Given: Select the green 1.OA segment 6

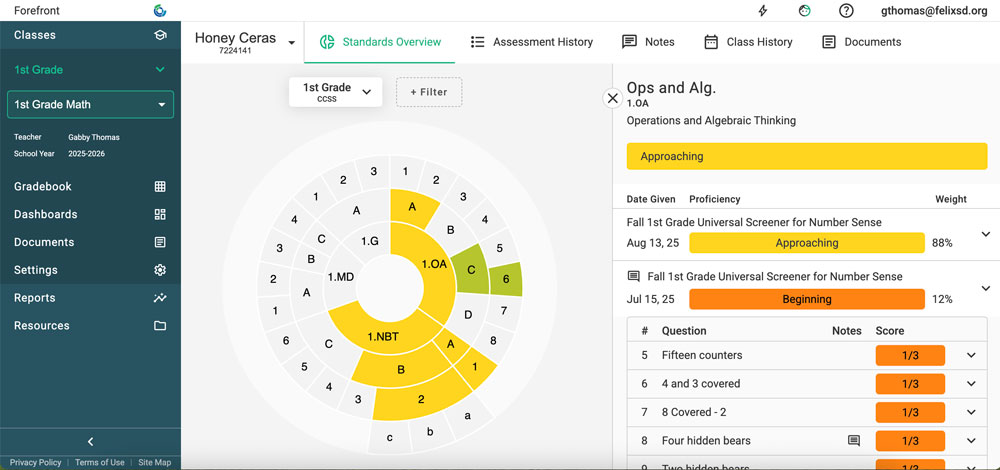Looking at the screenshot, I should click(x=505, y=279).
